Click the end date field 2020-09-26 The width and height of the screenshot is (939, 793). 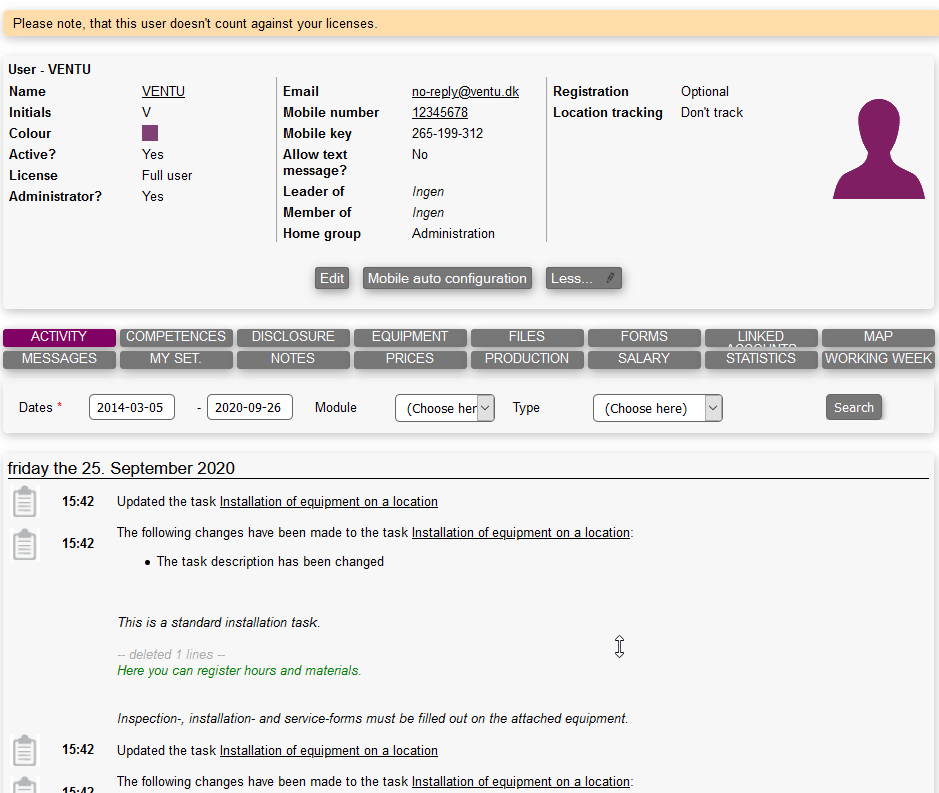click(x=250, y=408)
